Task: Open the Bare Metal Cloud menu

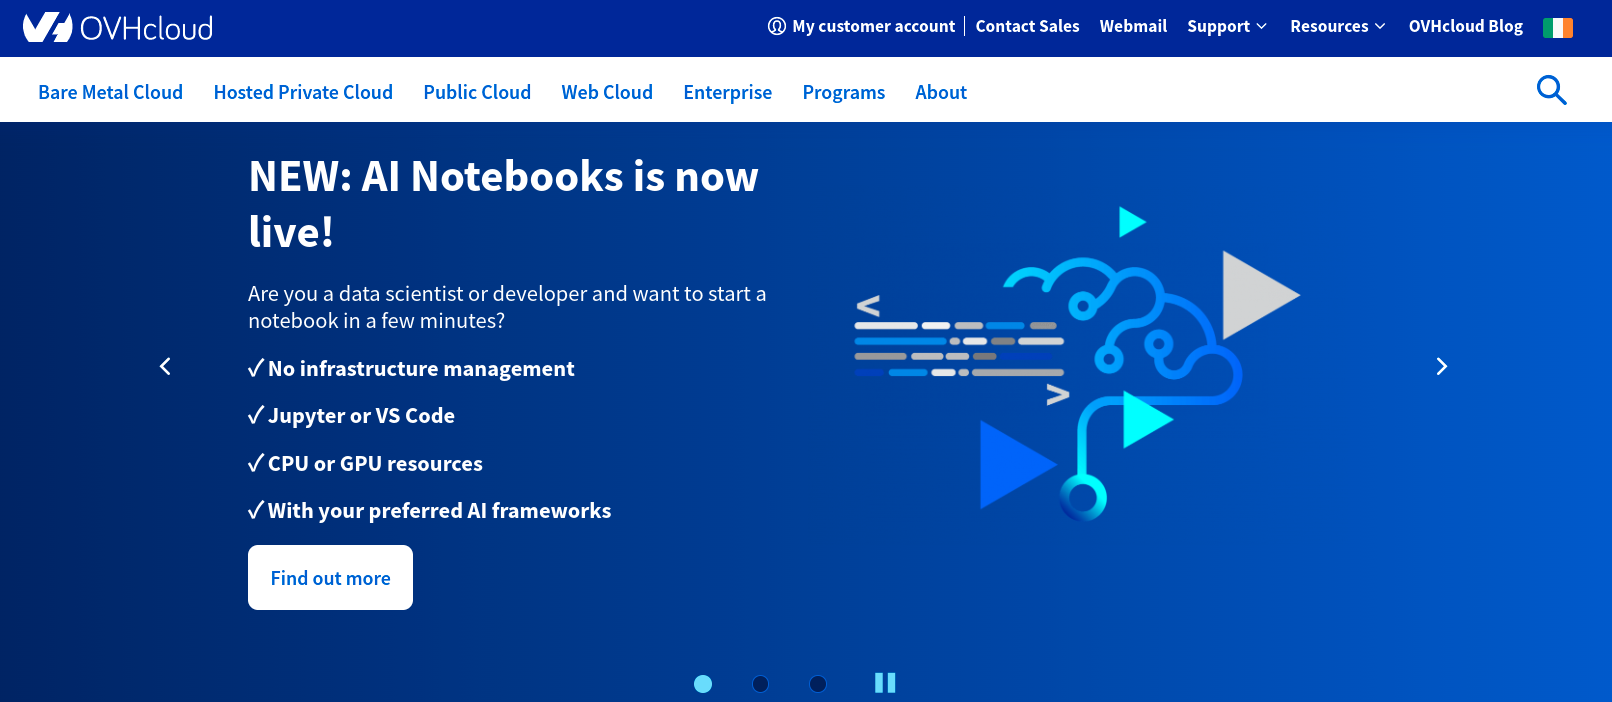Action: point(111,92)
